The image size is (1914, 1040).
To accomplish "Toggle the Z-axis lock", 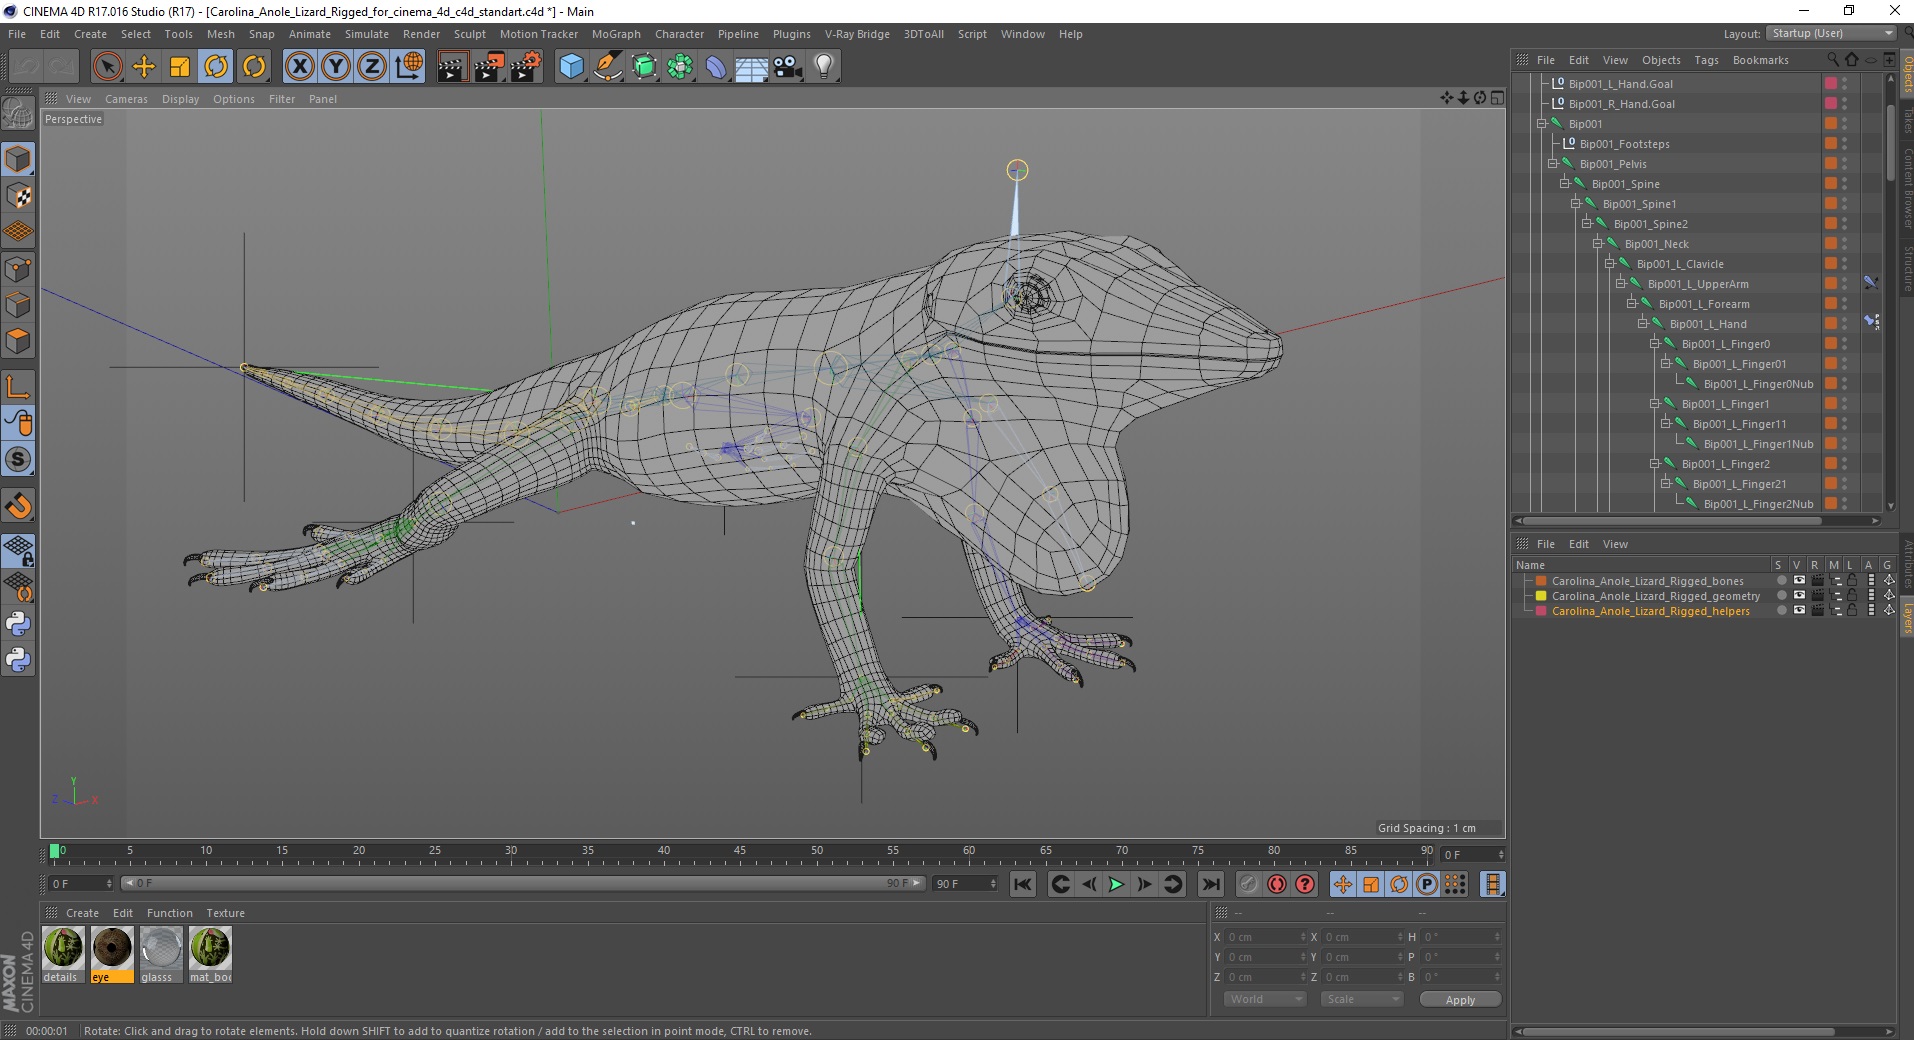I will tap(372, 67).
